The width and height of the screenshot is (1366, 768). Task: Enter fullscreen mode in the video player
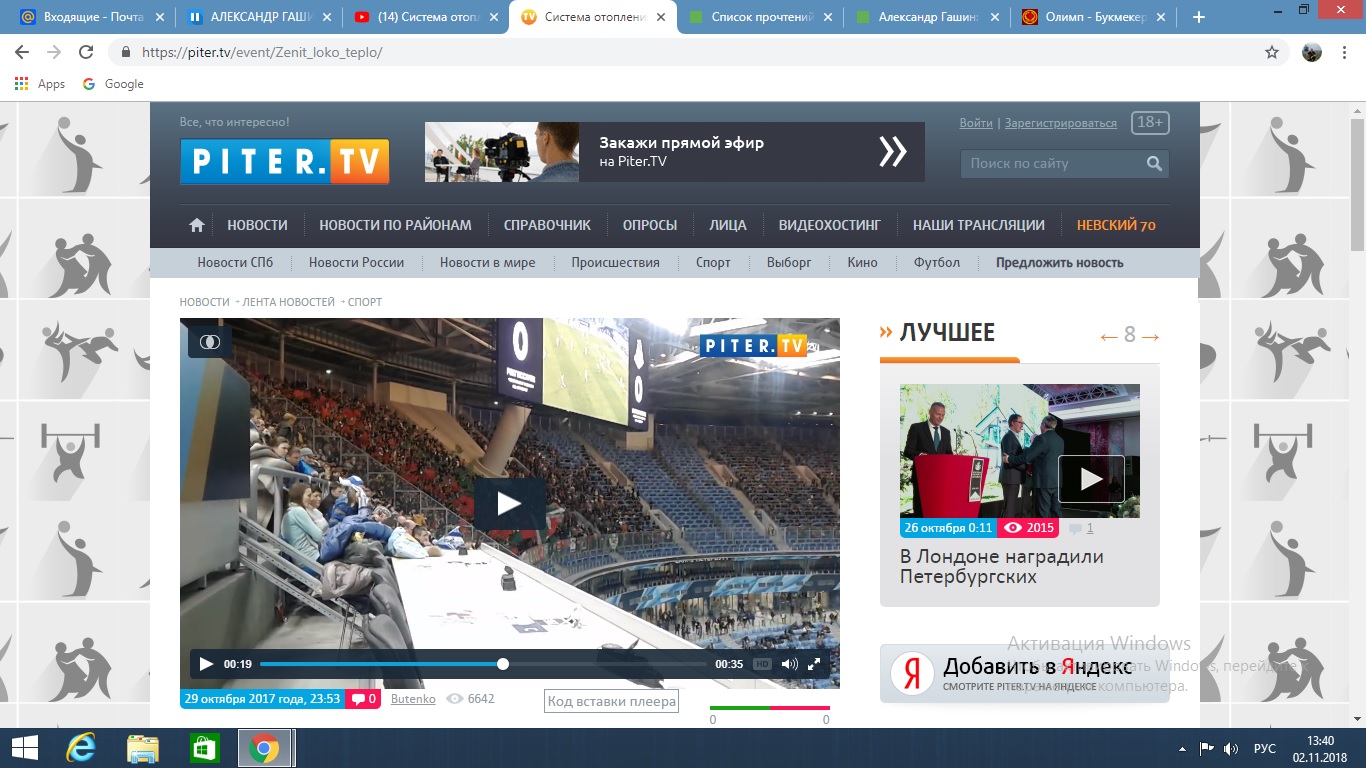[x=814, y=664]
